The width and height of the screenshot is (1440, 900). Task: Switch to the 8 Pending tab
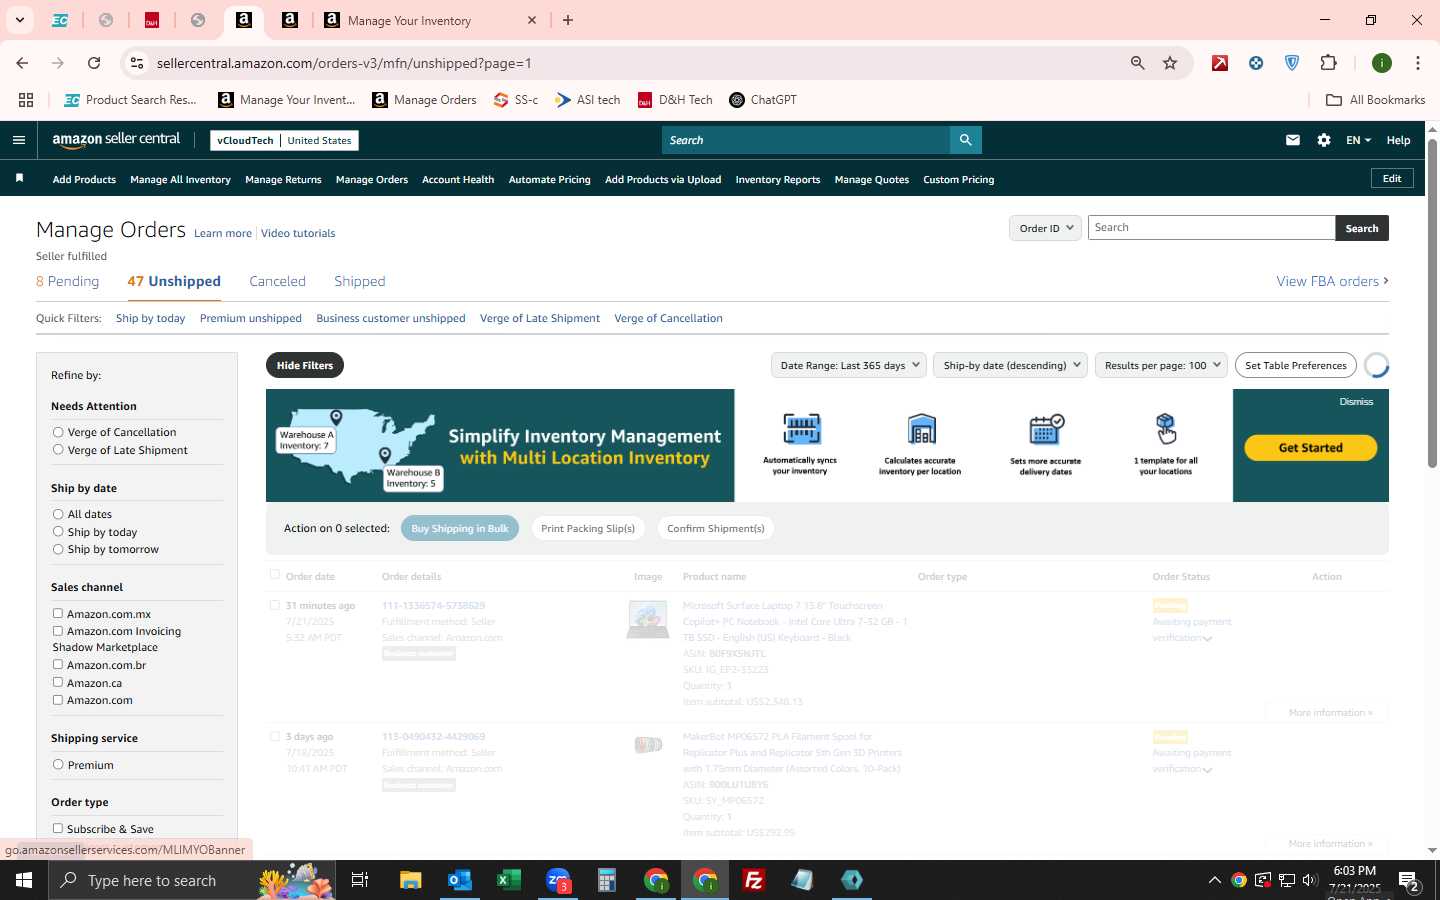click(67, 281)
